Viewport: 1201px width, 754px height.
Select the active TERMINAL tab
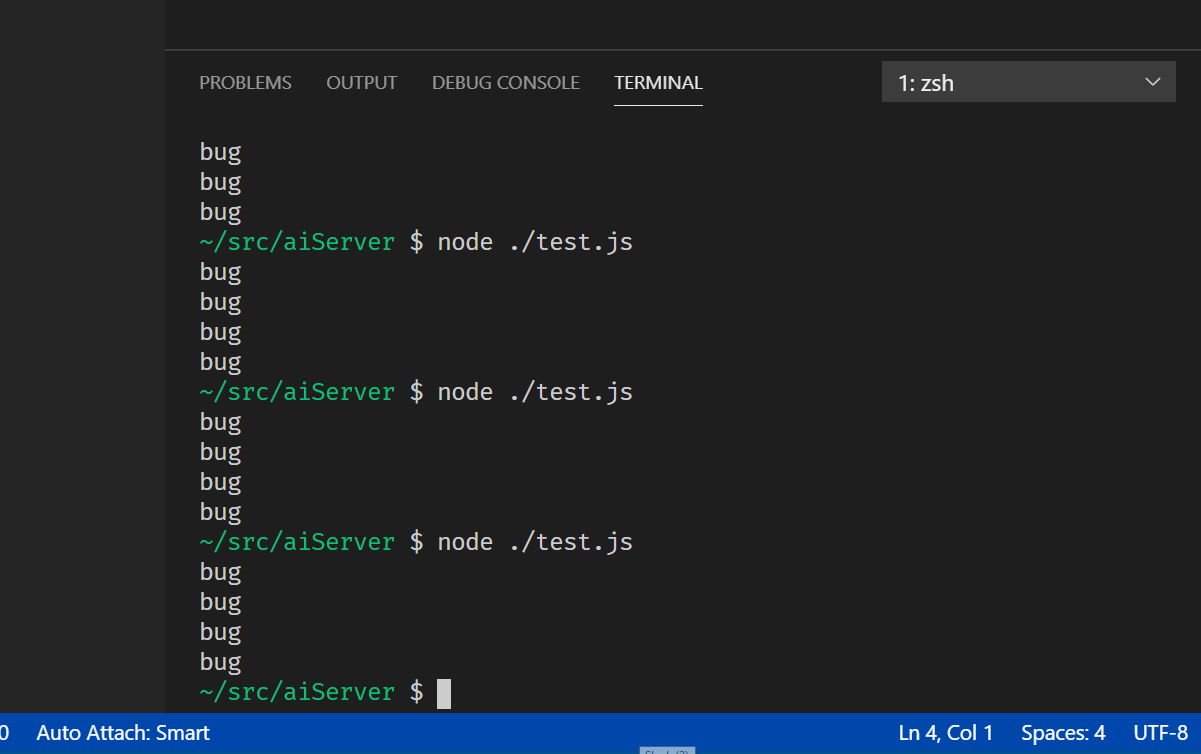[658, 82]
